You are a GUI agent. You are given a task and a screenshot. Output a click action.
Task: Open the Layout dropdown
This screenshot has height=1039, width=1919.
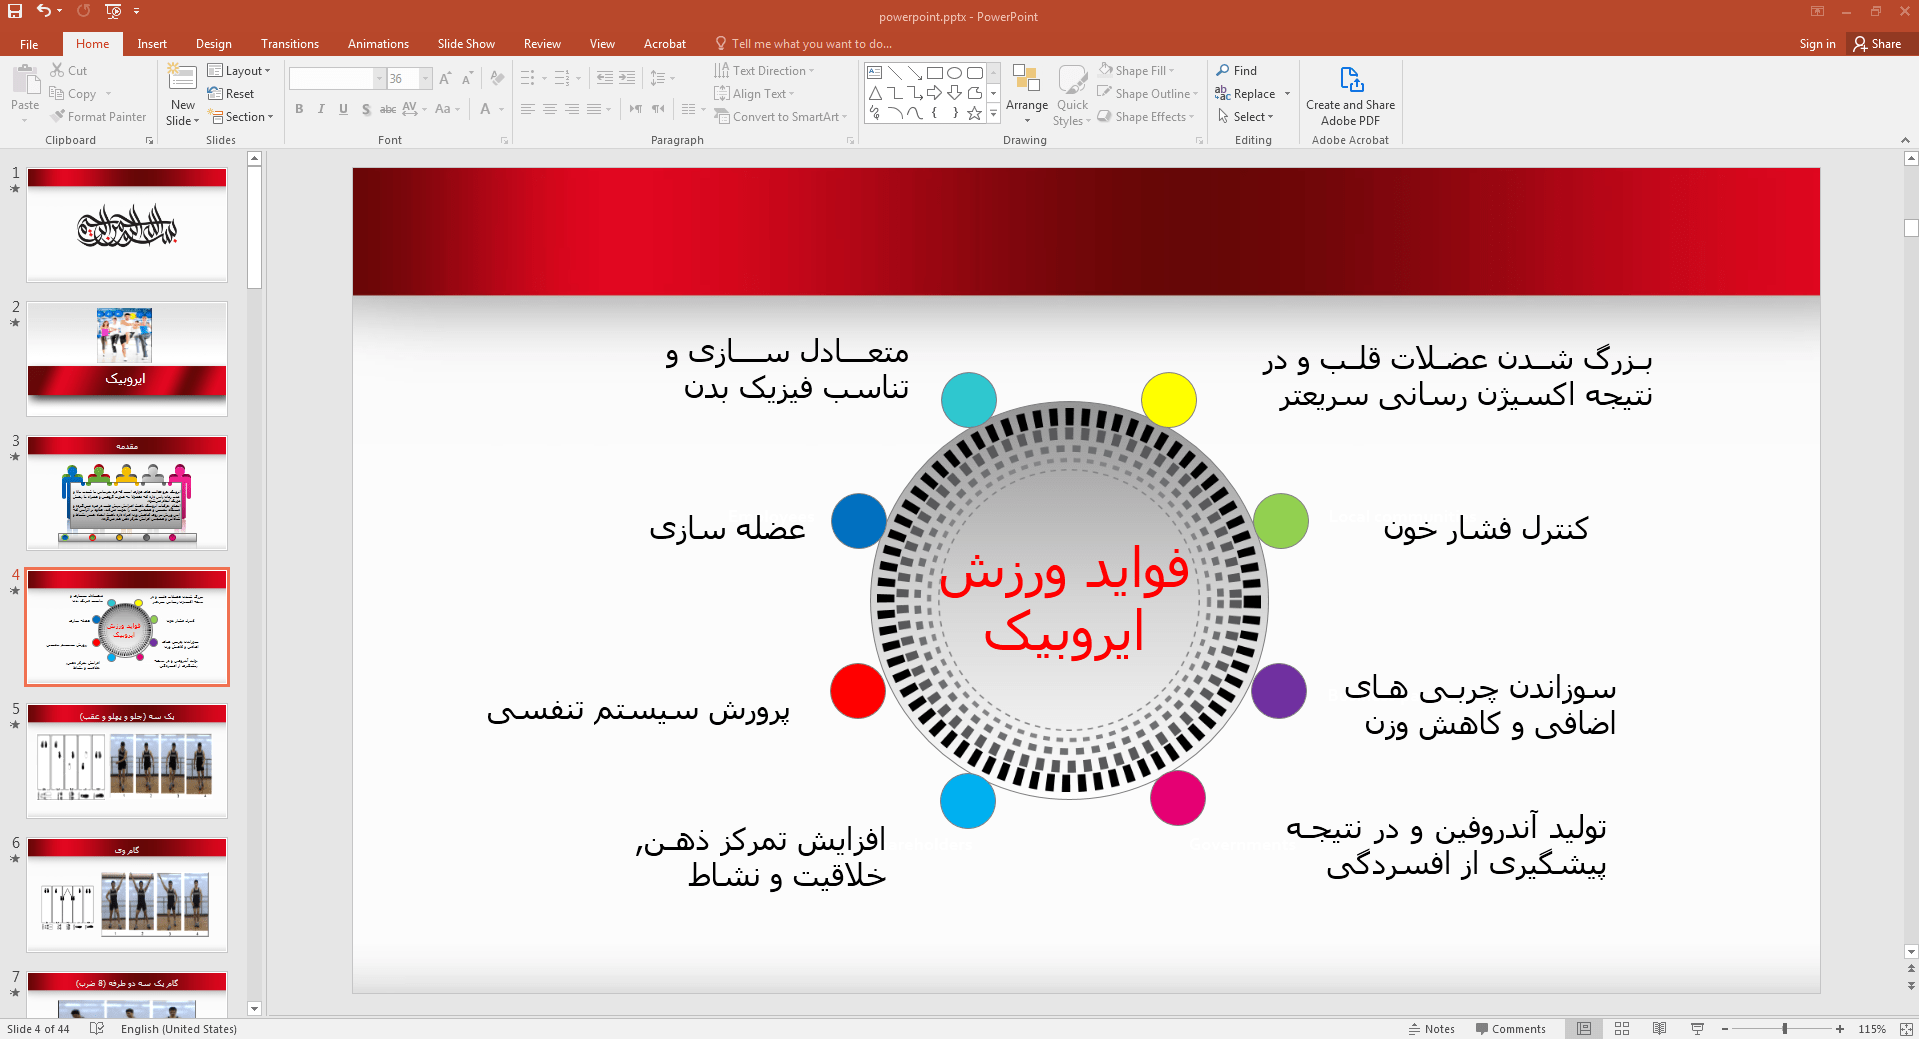pos(239,71)
